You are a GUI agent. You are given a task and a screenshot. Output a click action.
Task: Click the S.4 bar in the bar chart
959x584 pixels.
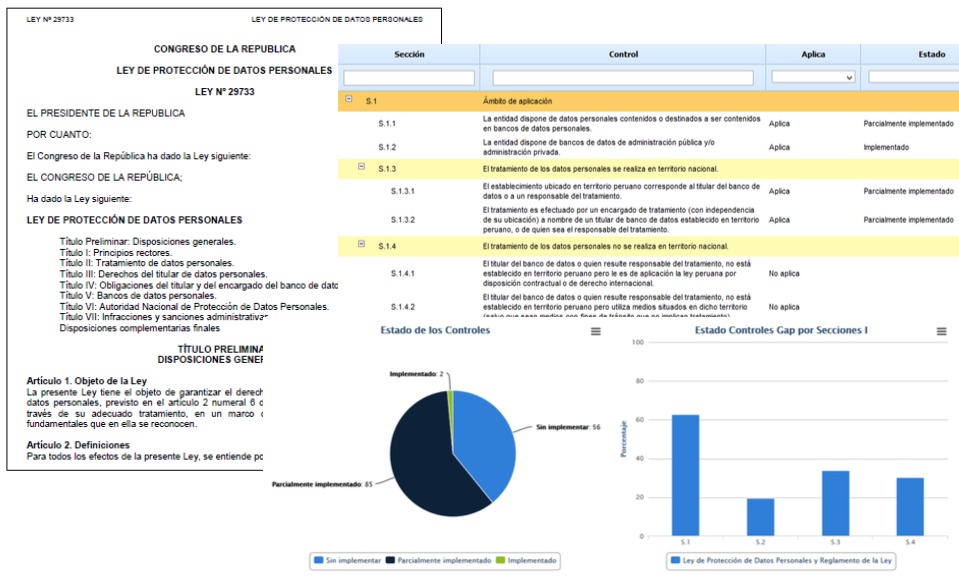click(910, 507)
